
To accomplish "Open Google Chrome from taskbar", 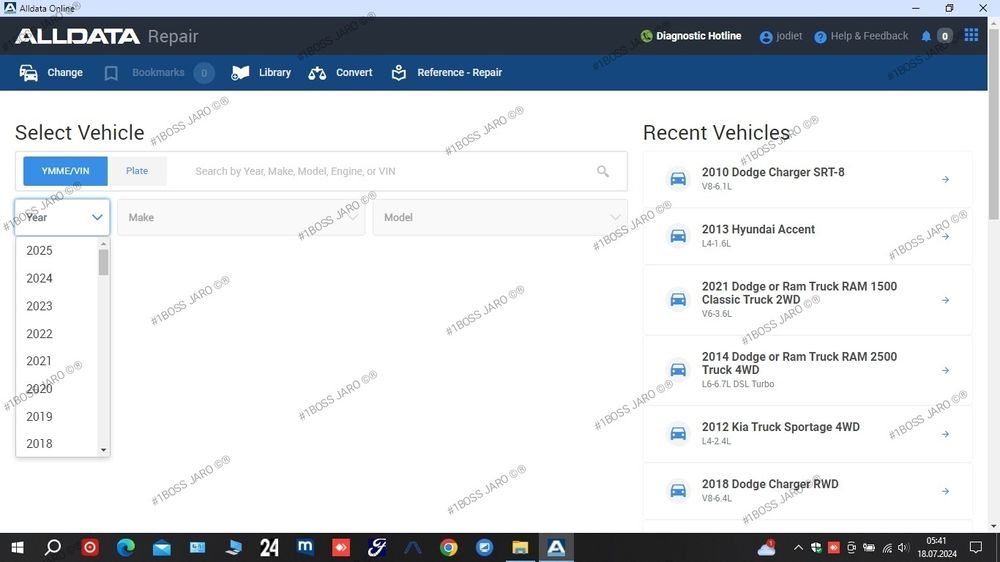I will tap(448, 547).
